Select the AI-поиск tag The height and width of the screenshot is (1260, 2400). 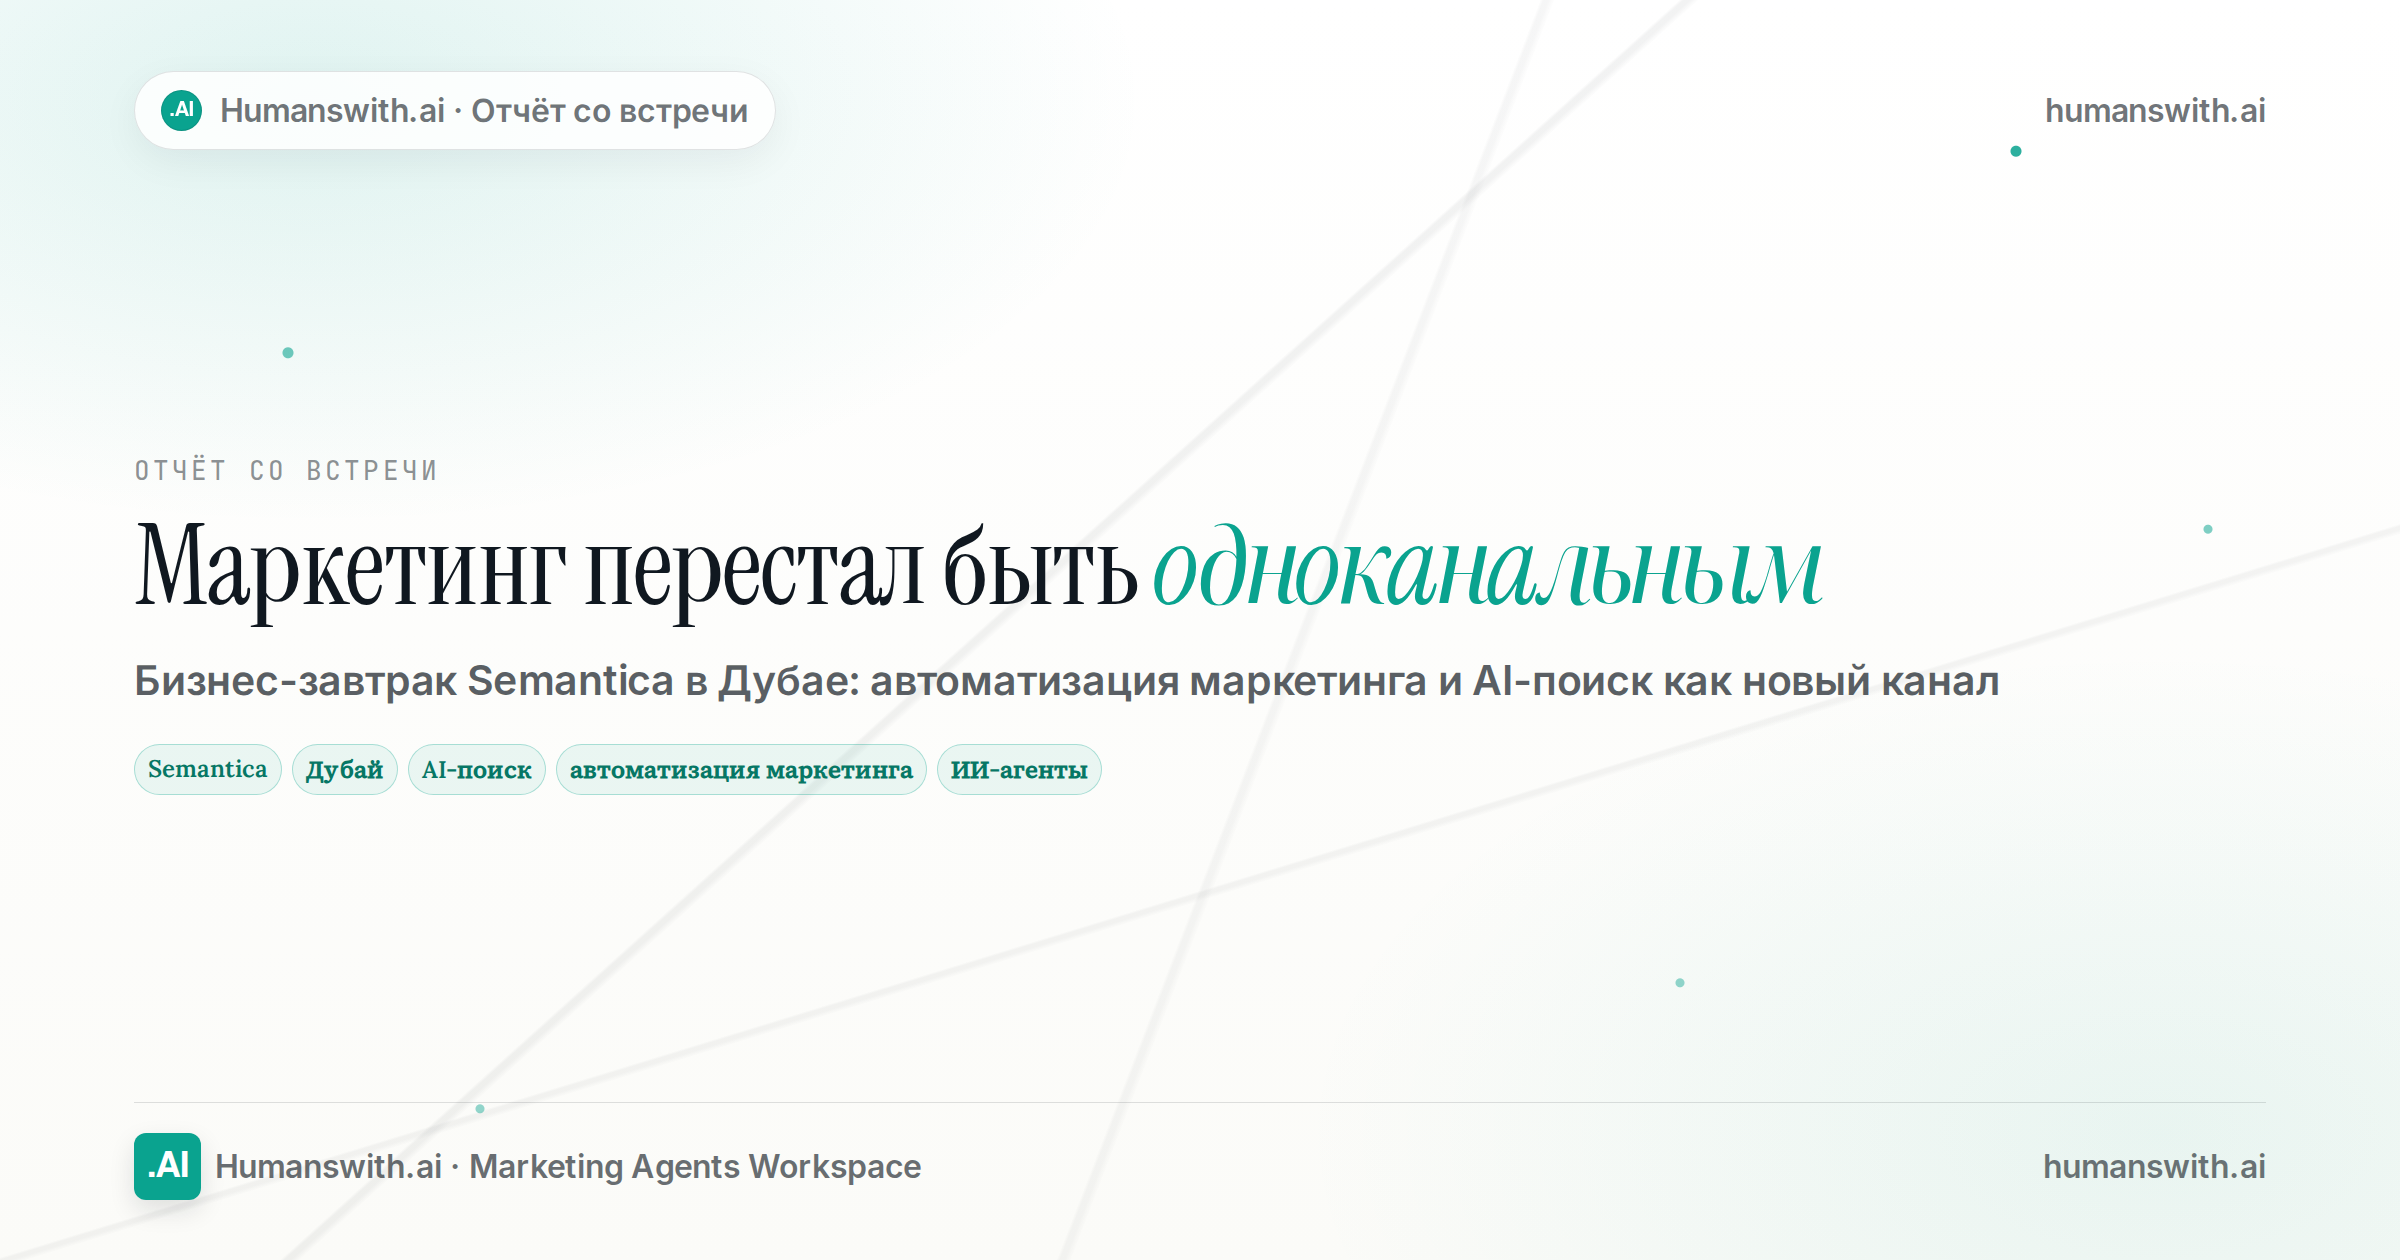coord(477,769)
